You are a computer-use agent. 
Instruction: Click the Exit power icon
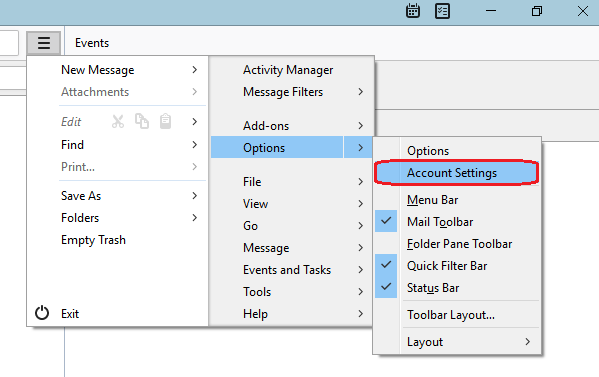pyautogui.click(x=42, y=313)
